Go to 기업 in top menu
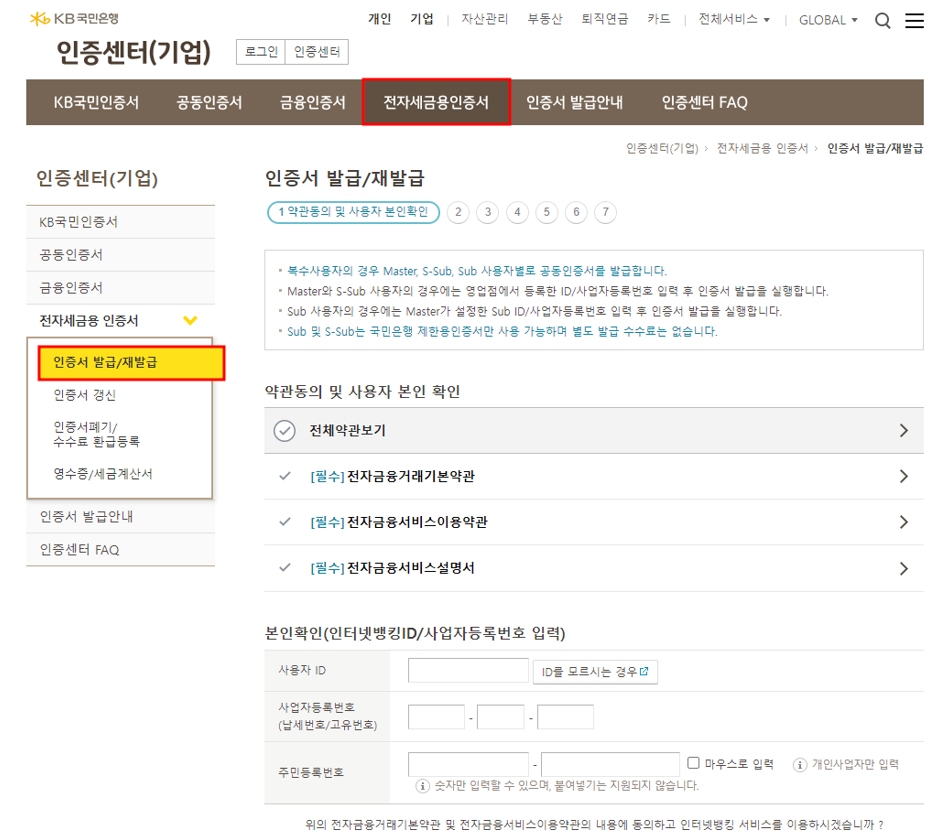951x834 pixels. coord(422,19)
